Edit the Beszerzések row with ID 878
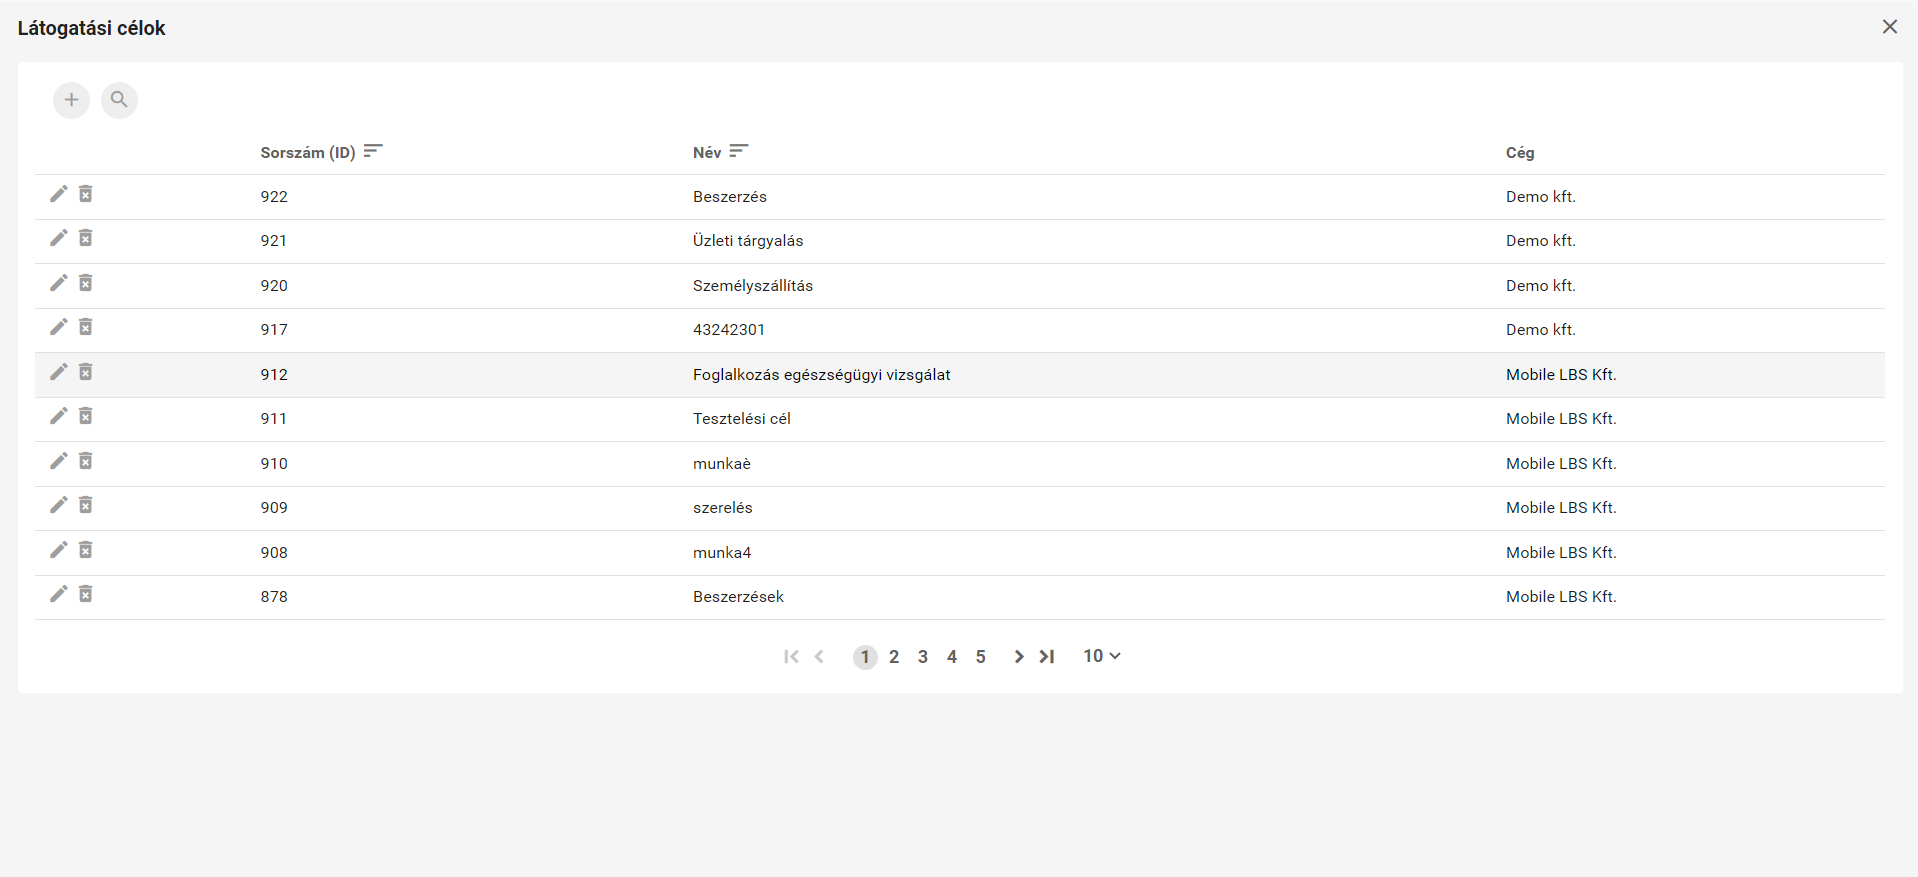 click(x=59, y=594)
